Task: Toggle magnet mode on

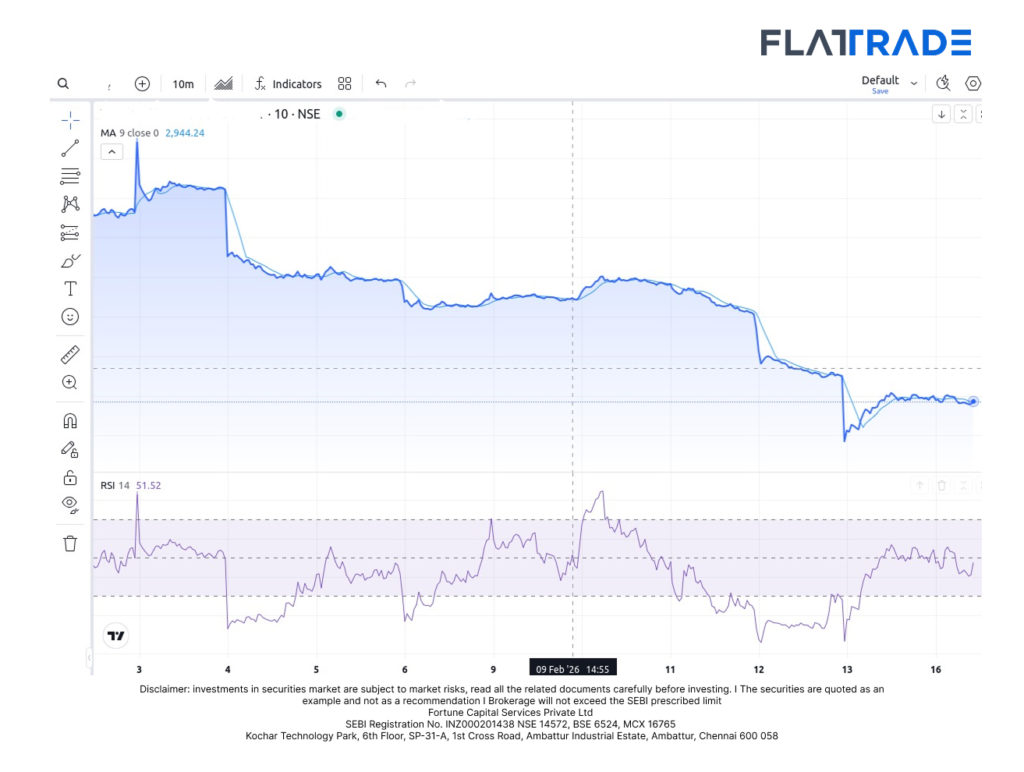Action: pos(70,421)
